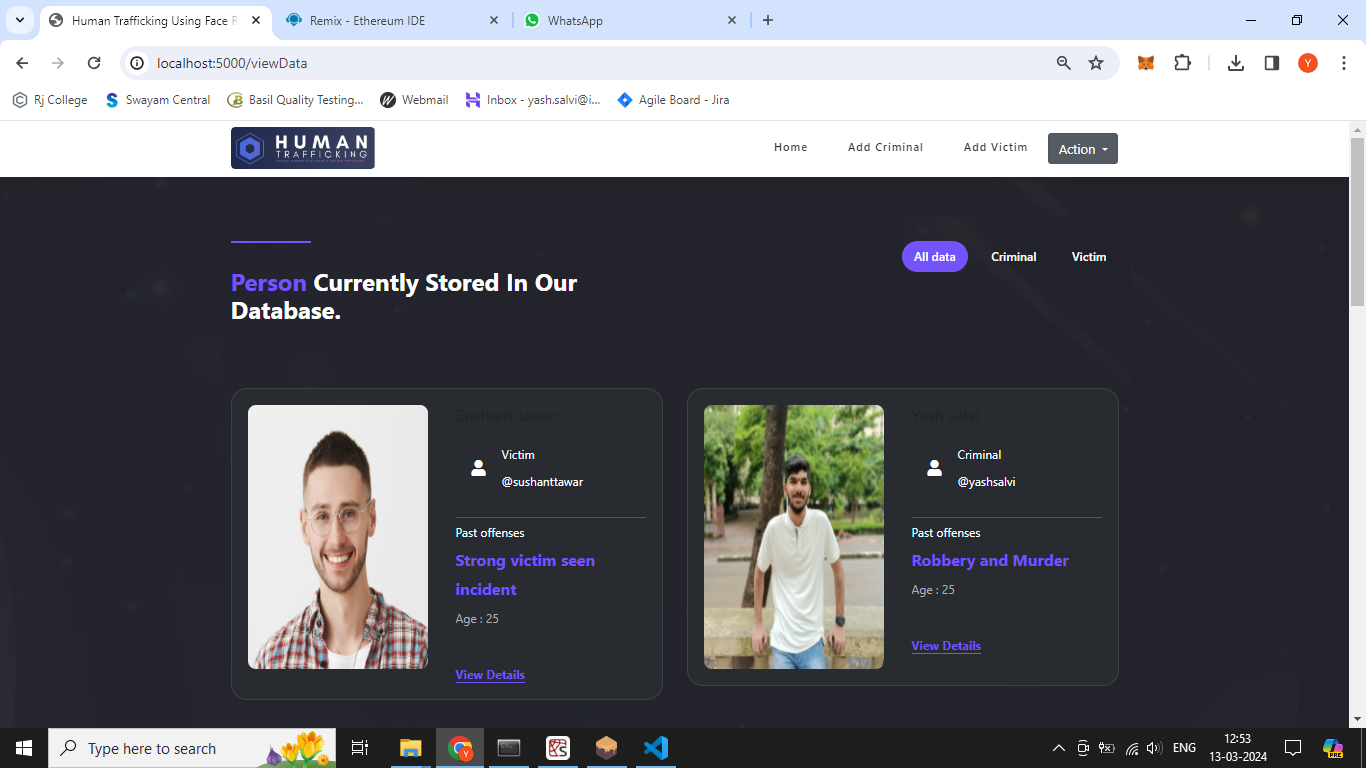The height and width of the screenshot is (768, 1366).
Task: Go back with browser back arrow
Action: click(22, 63)
